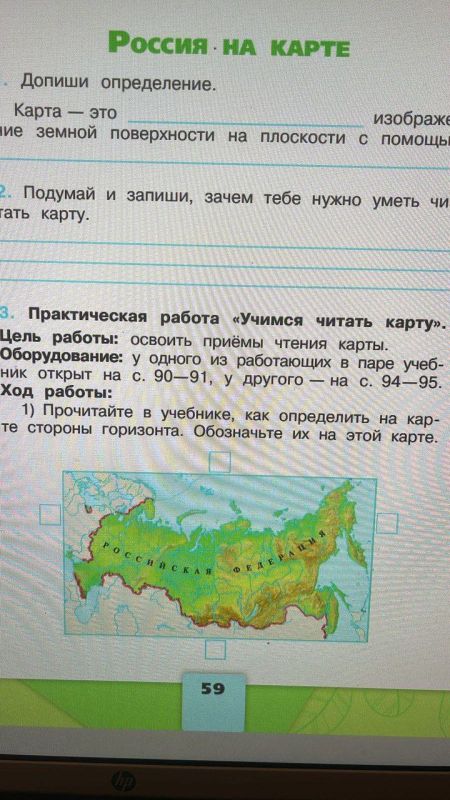Click the HP logo on the monitor bezel
This screenshot has height=800, width=450.
(123, 783)
